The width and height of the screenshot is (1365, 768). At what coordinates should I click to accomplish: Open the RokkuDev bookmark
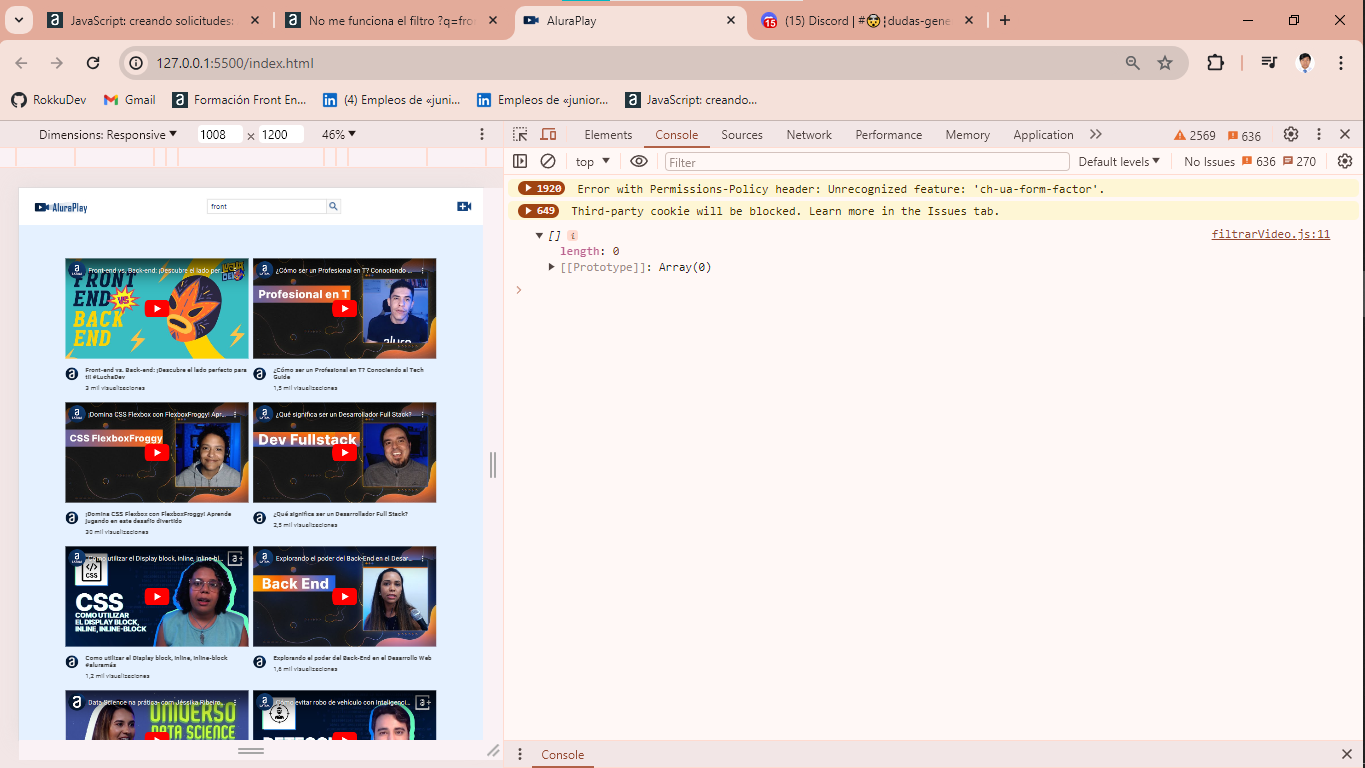(49, 100)
